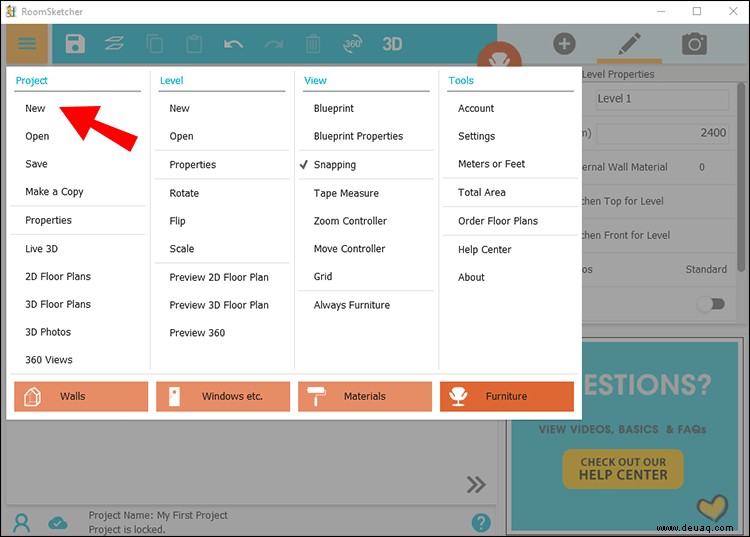Open the camera Snapshot mode tab
The width and height of the screenshot is (750, 537).
click(694, 44)
